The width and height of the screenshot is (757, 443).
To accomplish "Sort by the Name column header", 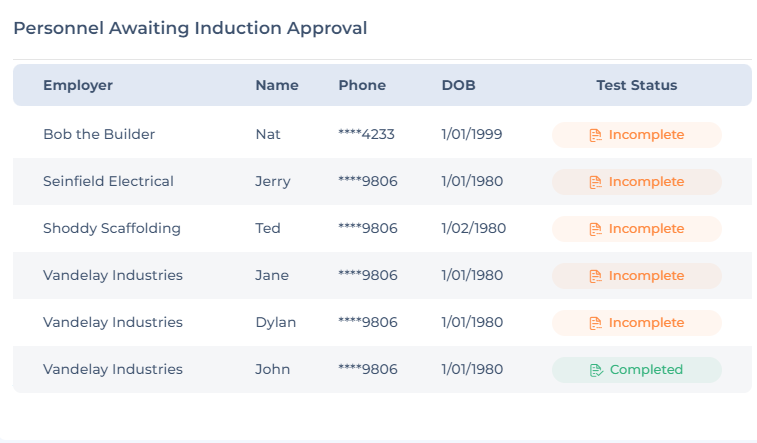I will [x=277, y=85].
